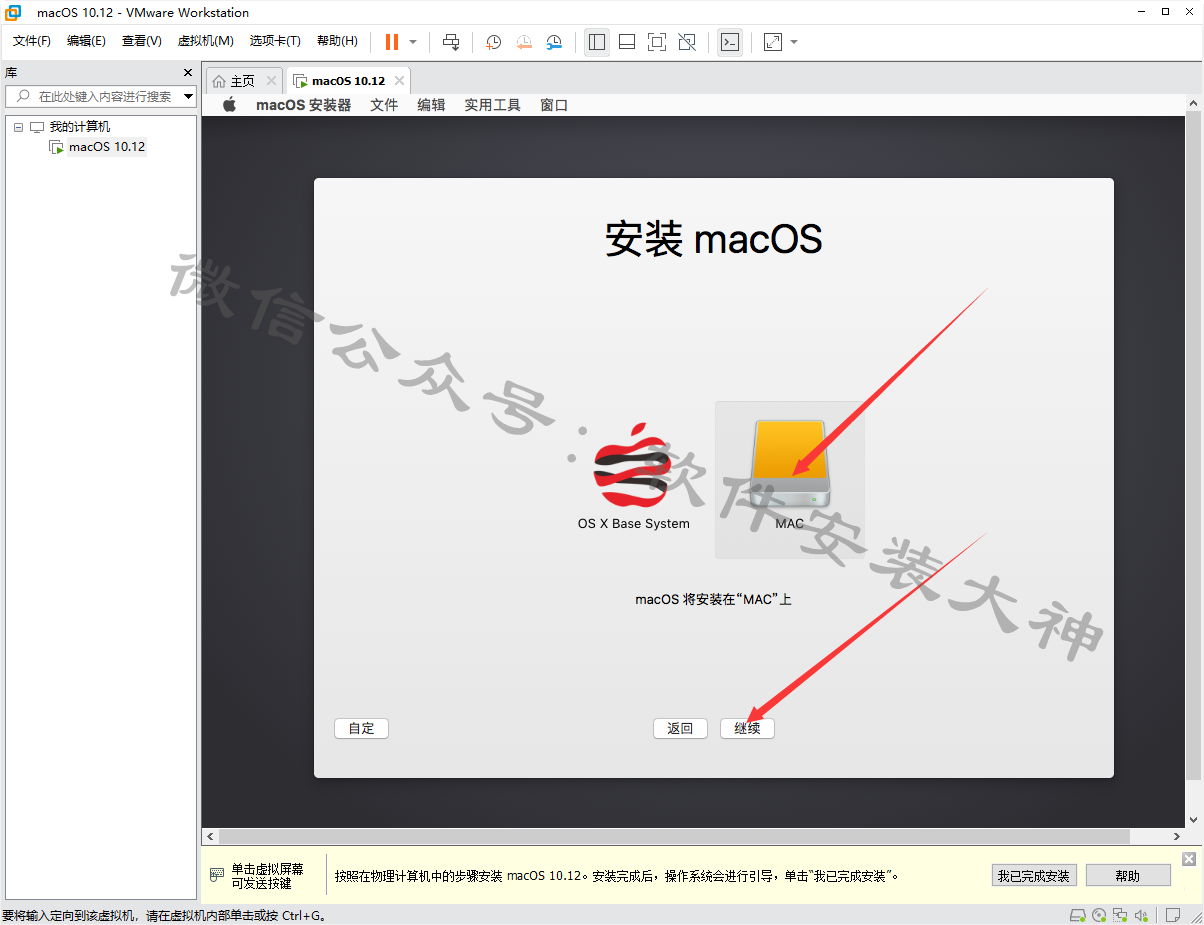Select macOS 10.12 in the library tree
This screenshot has width=1204, height=925.
pos(106,147)
